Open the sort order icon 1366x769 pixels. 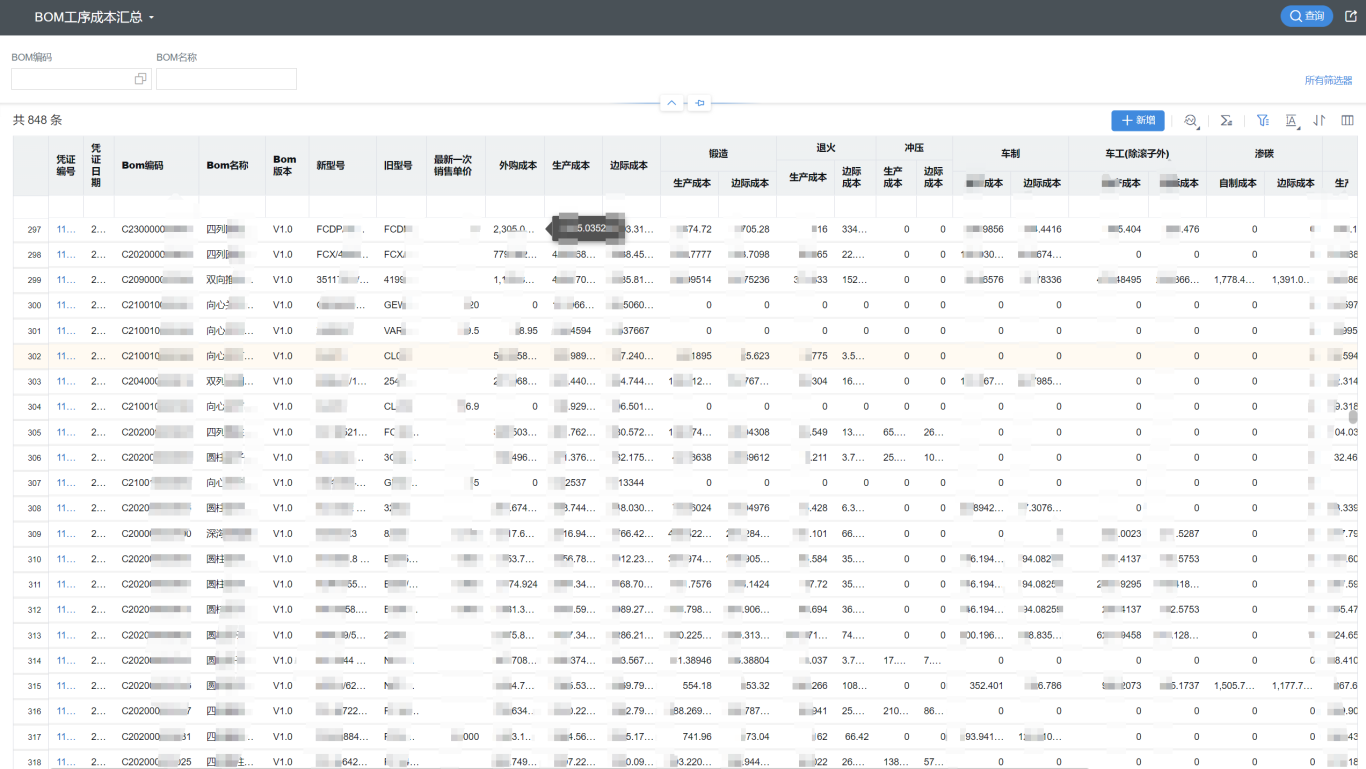point(1319,120)
